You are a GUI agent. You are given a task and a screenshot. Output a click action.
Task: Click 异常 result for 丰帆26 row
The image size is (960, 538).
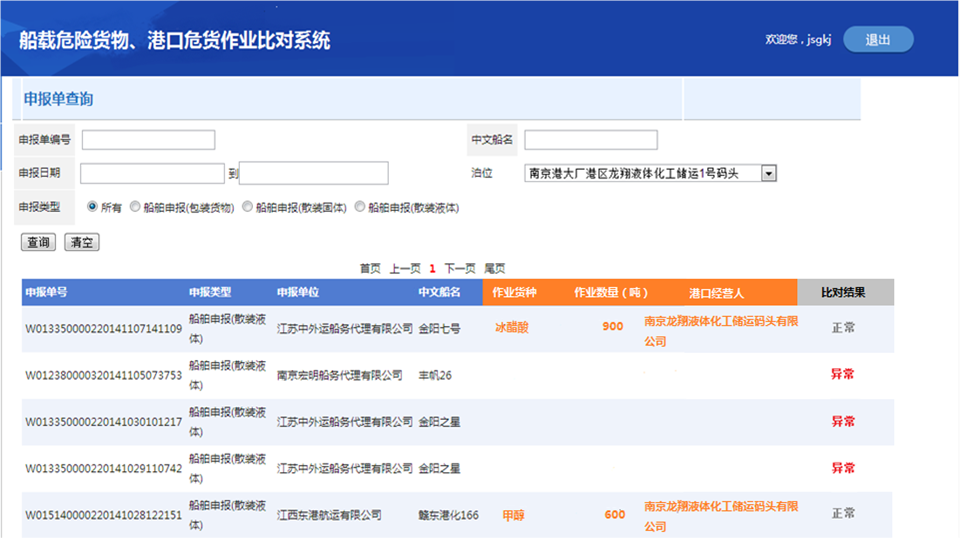tap(842, 375)
